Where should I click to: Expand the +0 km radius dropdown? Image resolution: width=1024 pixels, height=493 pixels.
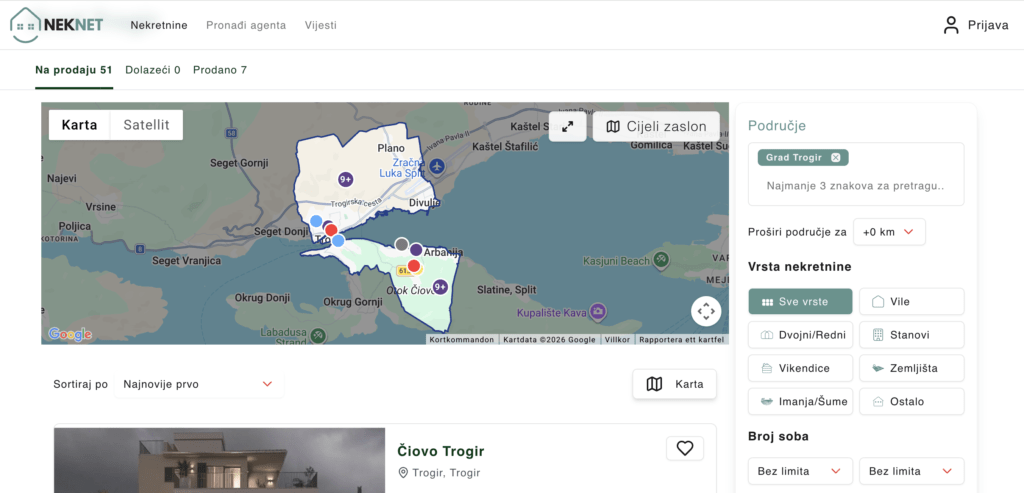tap(888, 232)
